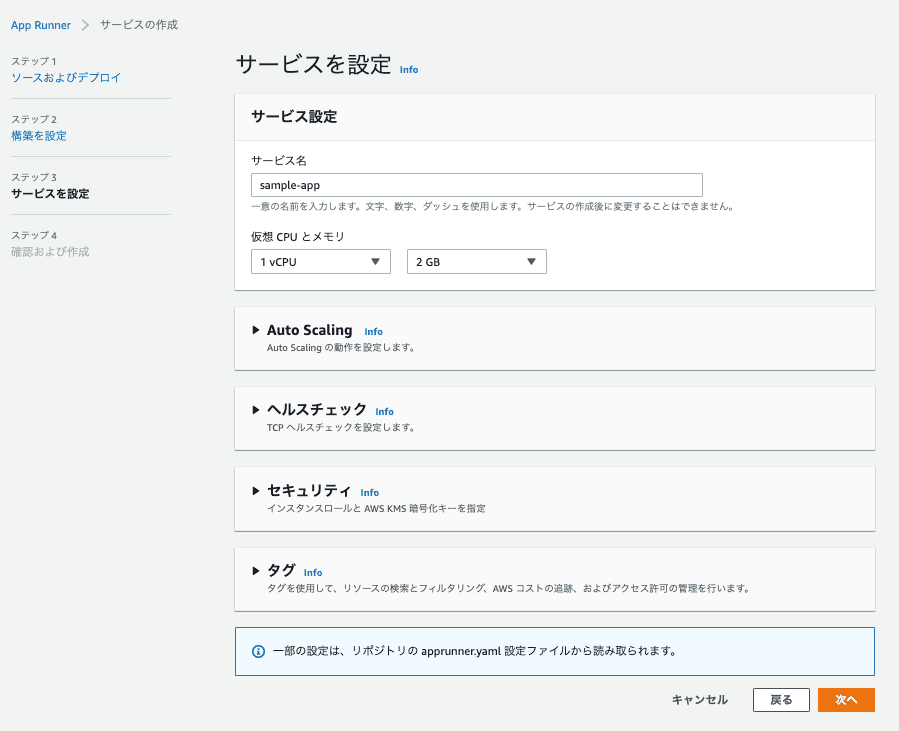This screenshot has height=731, width=899.
Task: Click the 戻る button
Action: tap(781, 700)
